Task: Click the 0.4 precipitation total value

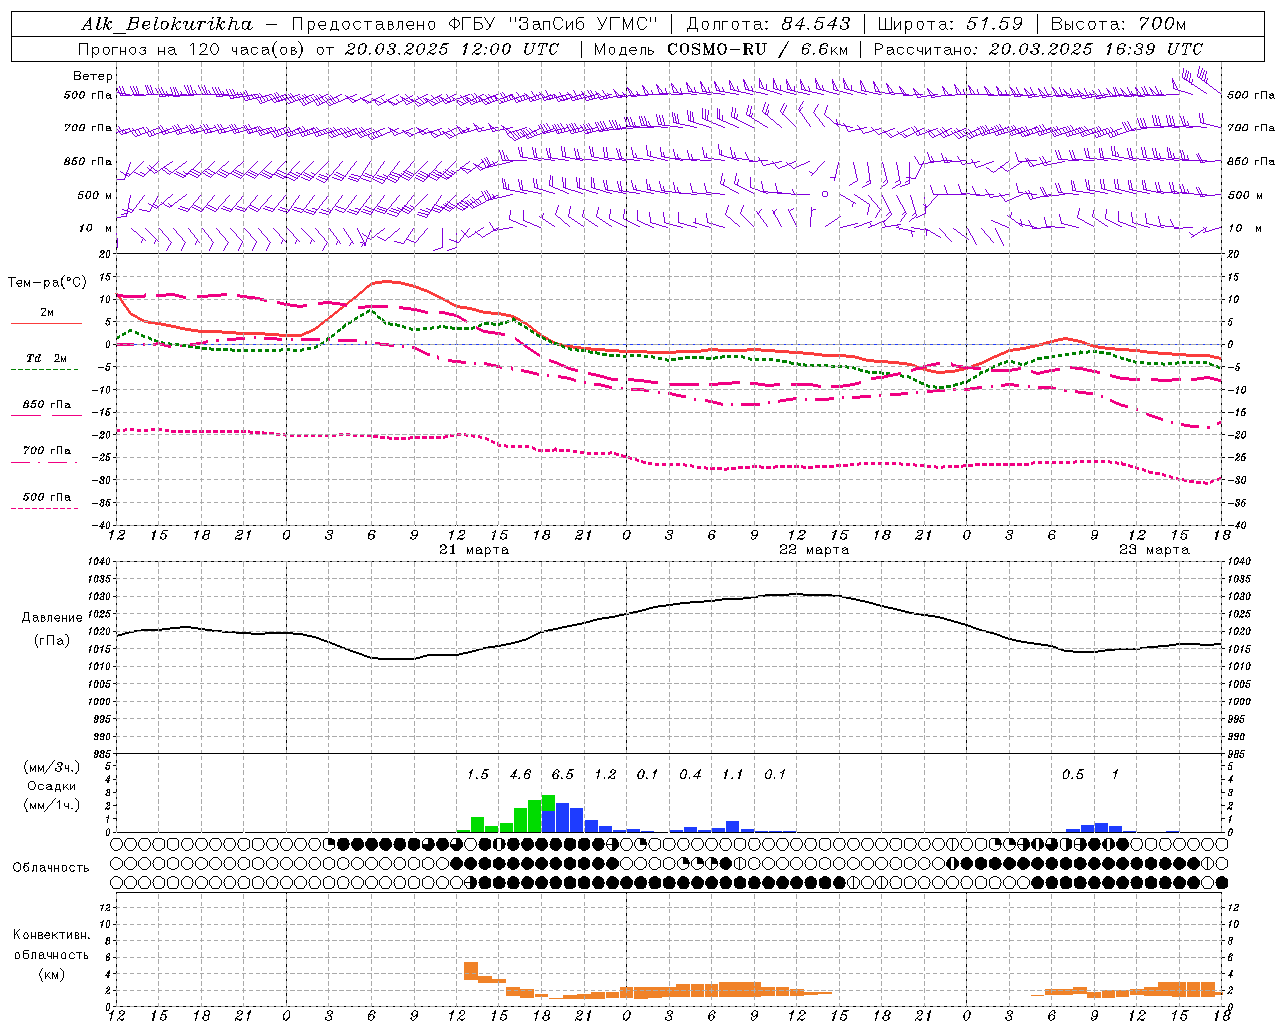Action: (x=690, y=774)
